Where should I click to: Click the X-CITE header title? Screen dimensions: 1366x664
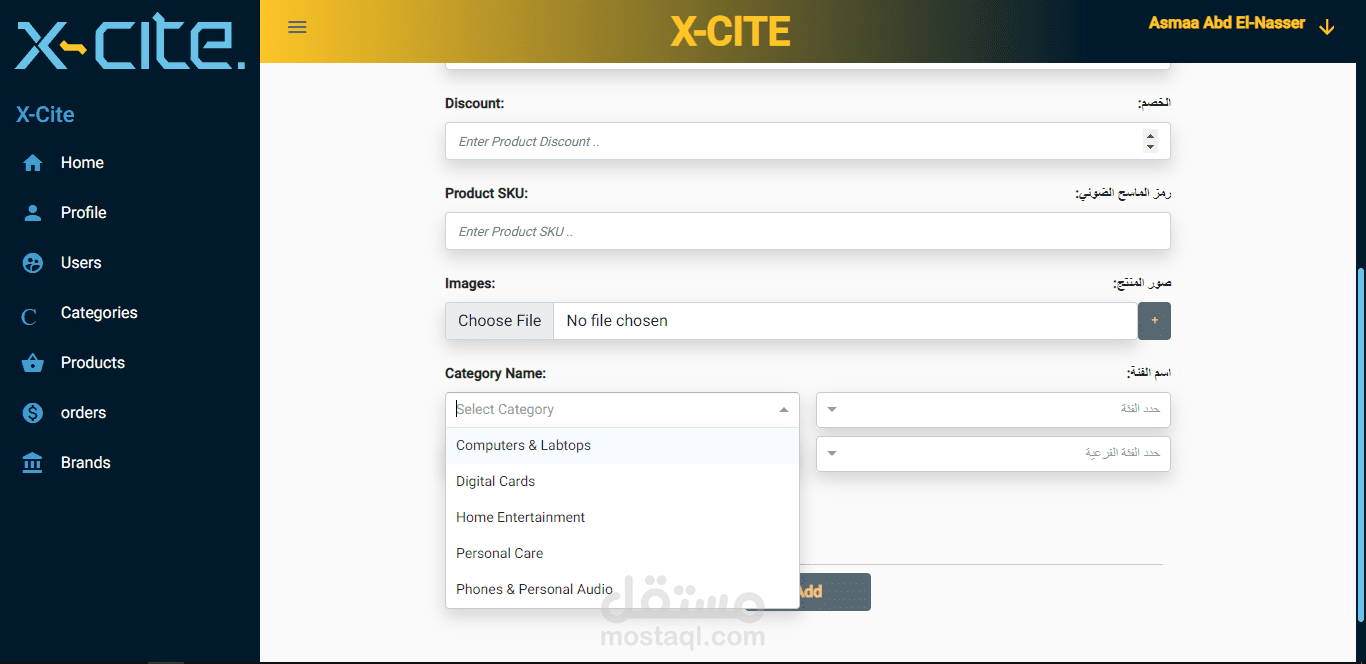click(730, 32)
